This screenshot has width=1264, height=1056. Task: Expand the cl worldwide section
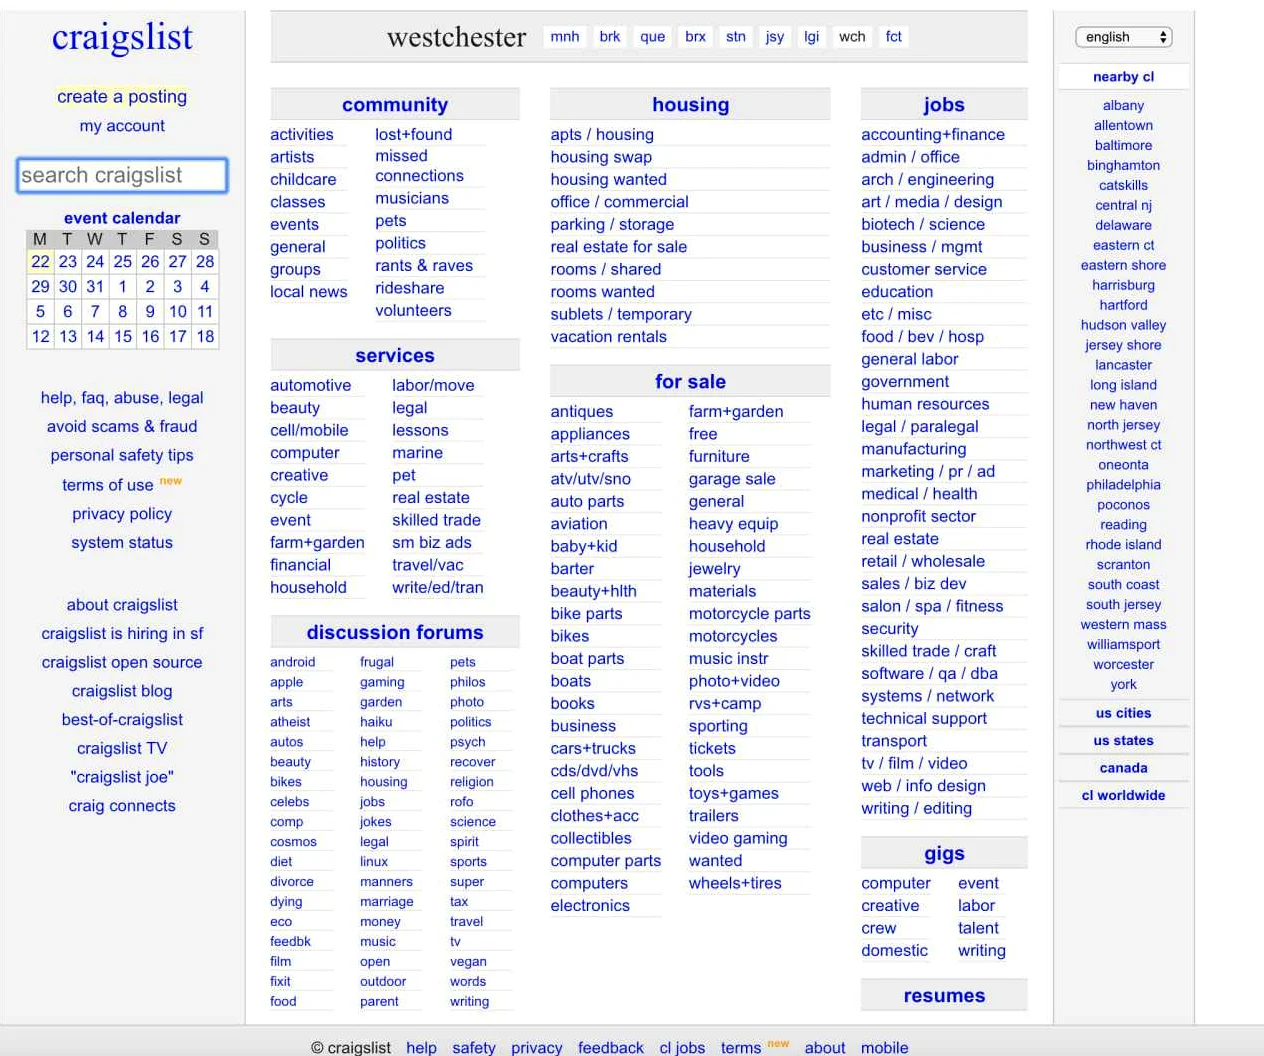tap(1123, 795)
